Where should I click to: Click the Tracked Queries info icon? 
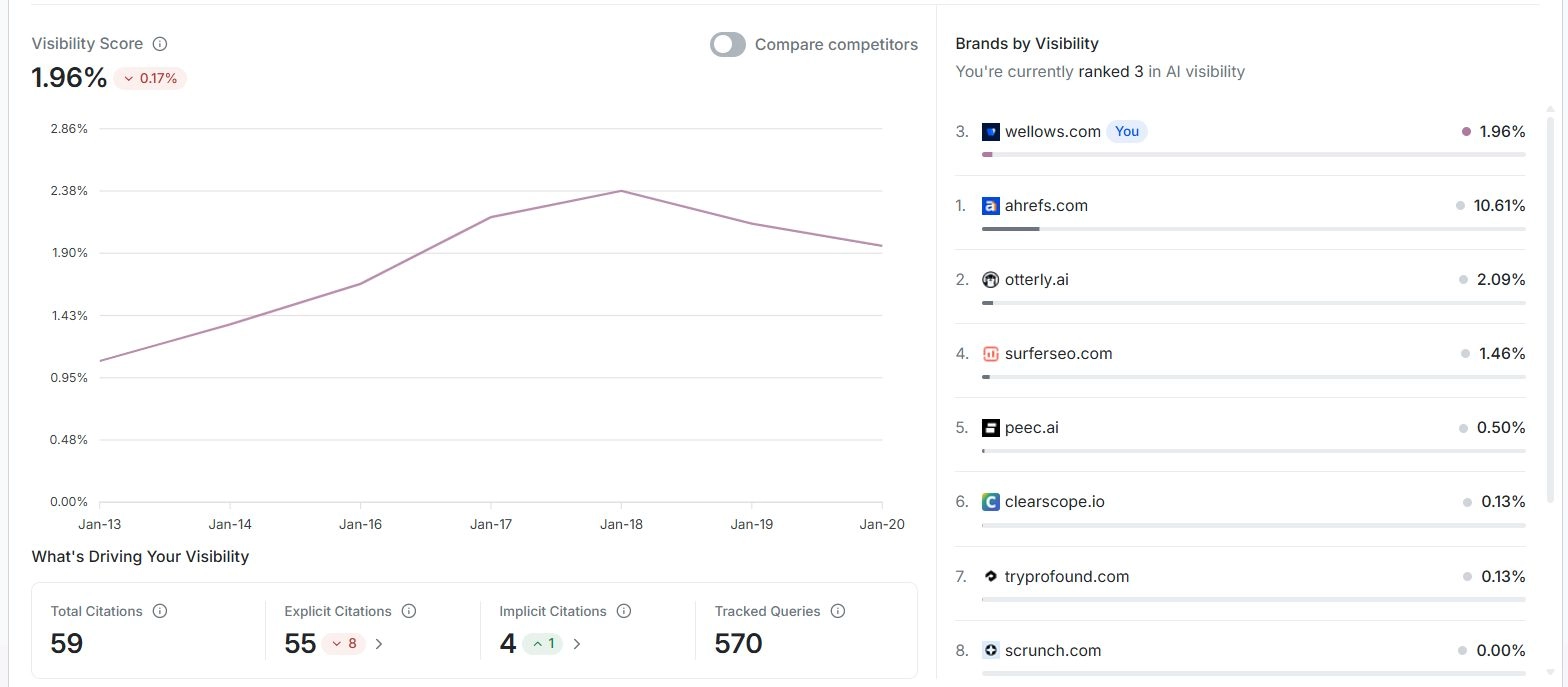[x=838, y=611]
